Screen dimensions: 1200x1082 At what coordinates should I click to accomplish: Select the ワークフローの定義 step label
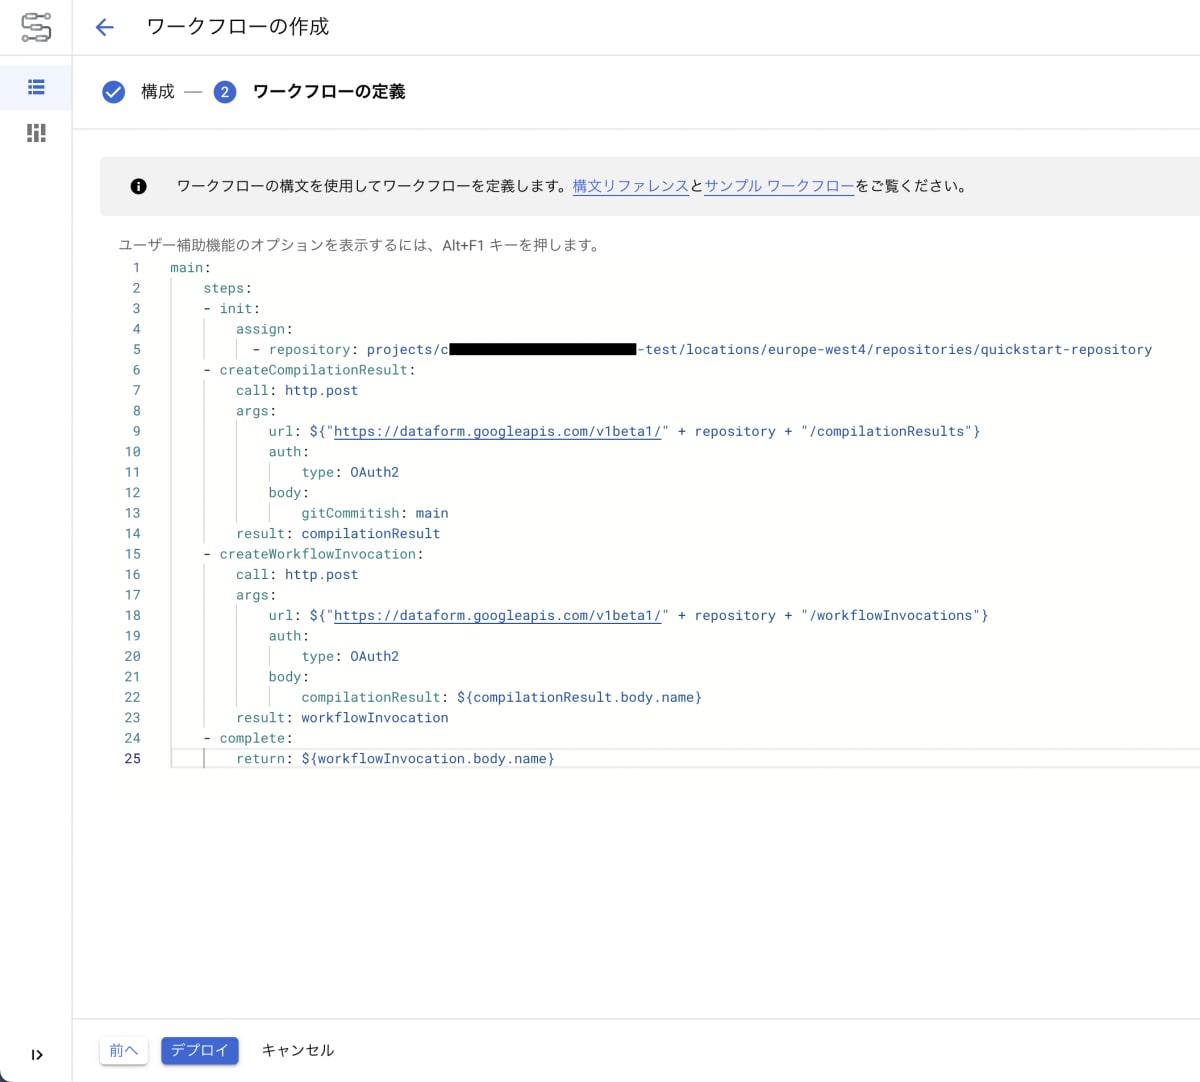click(329, 92)
